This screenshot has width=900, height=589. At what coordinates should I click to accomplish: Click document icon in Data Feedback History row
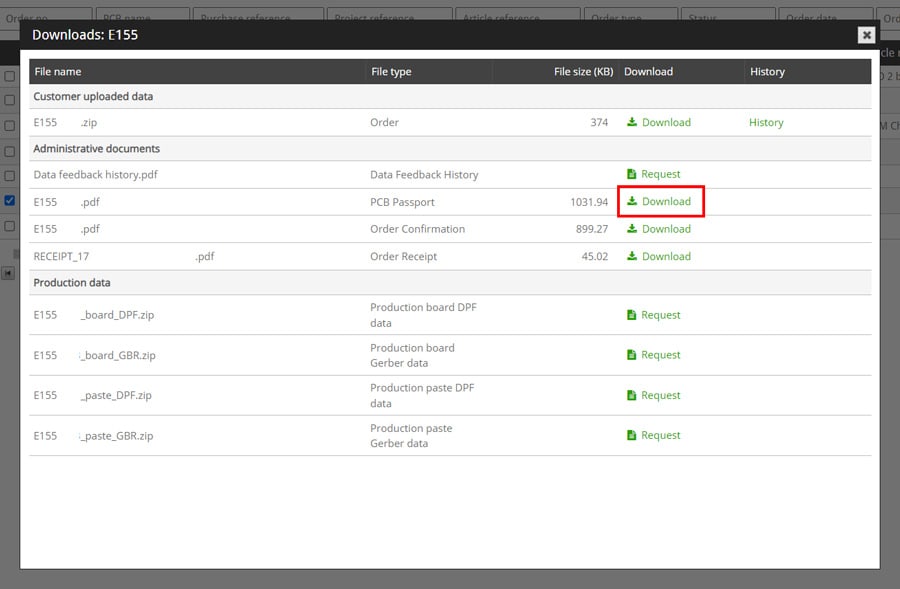631,174
